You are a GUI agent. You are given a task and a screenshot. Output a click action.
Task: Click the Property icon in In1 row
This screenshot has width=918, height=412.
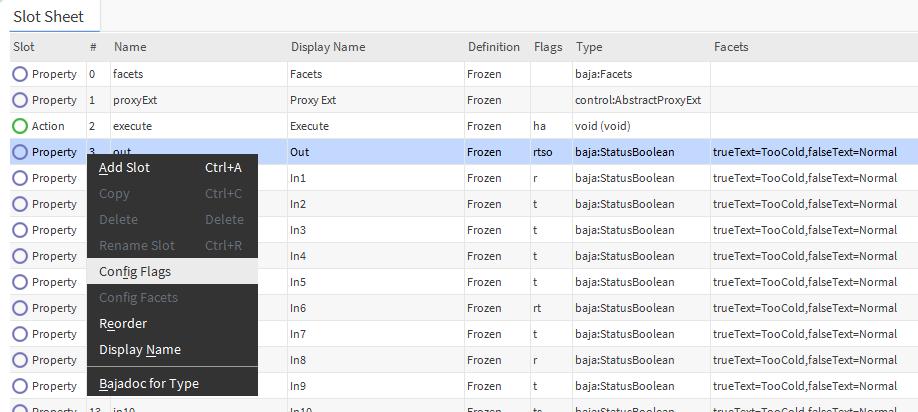(x=20, y=178)
